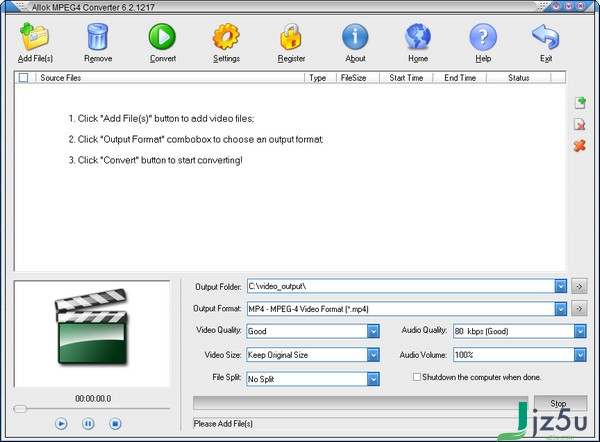Open the Video Quality dropdown
The height and width of the screenshot is (442, 600).
373,331
